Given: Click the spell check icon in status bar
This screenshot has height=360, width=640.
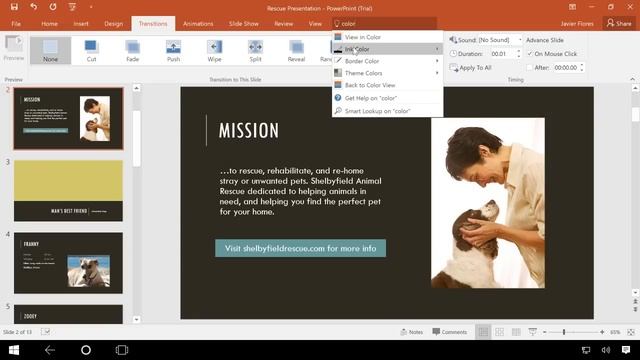Looking at the screenshot, I should (x=46, y=332).
